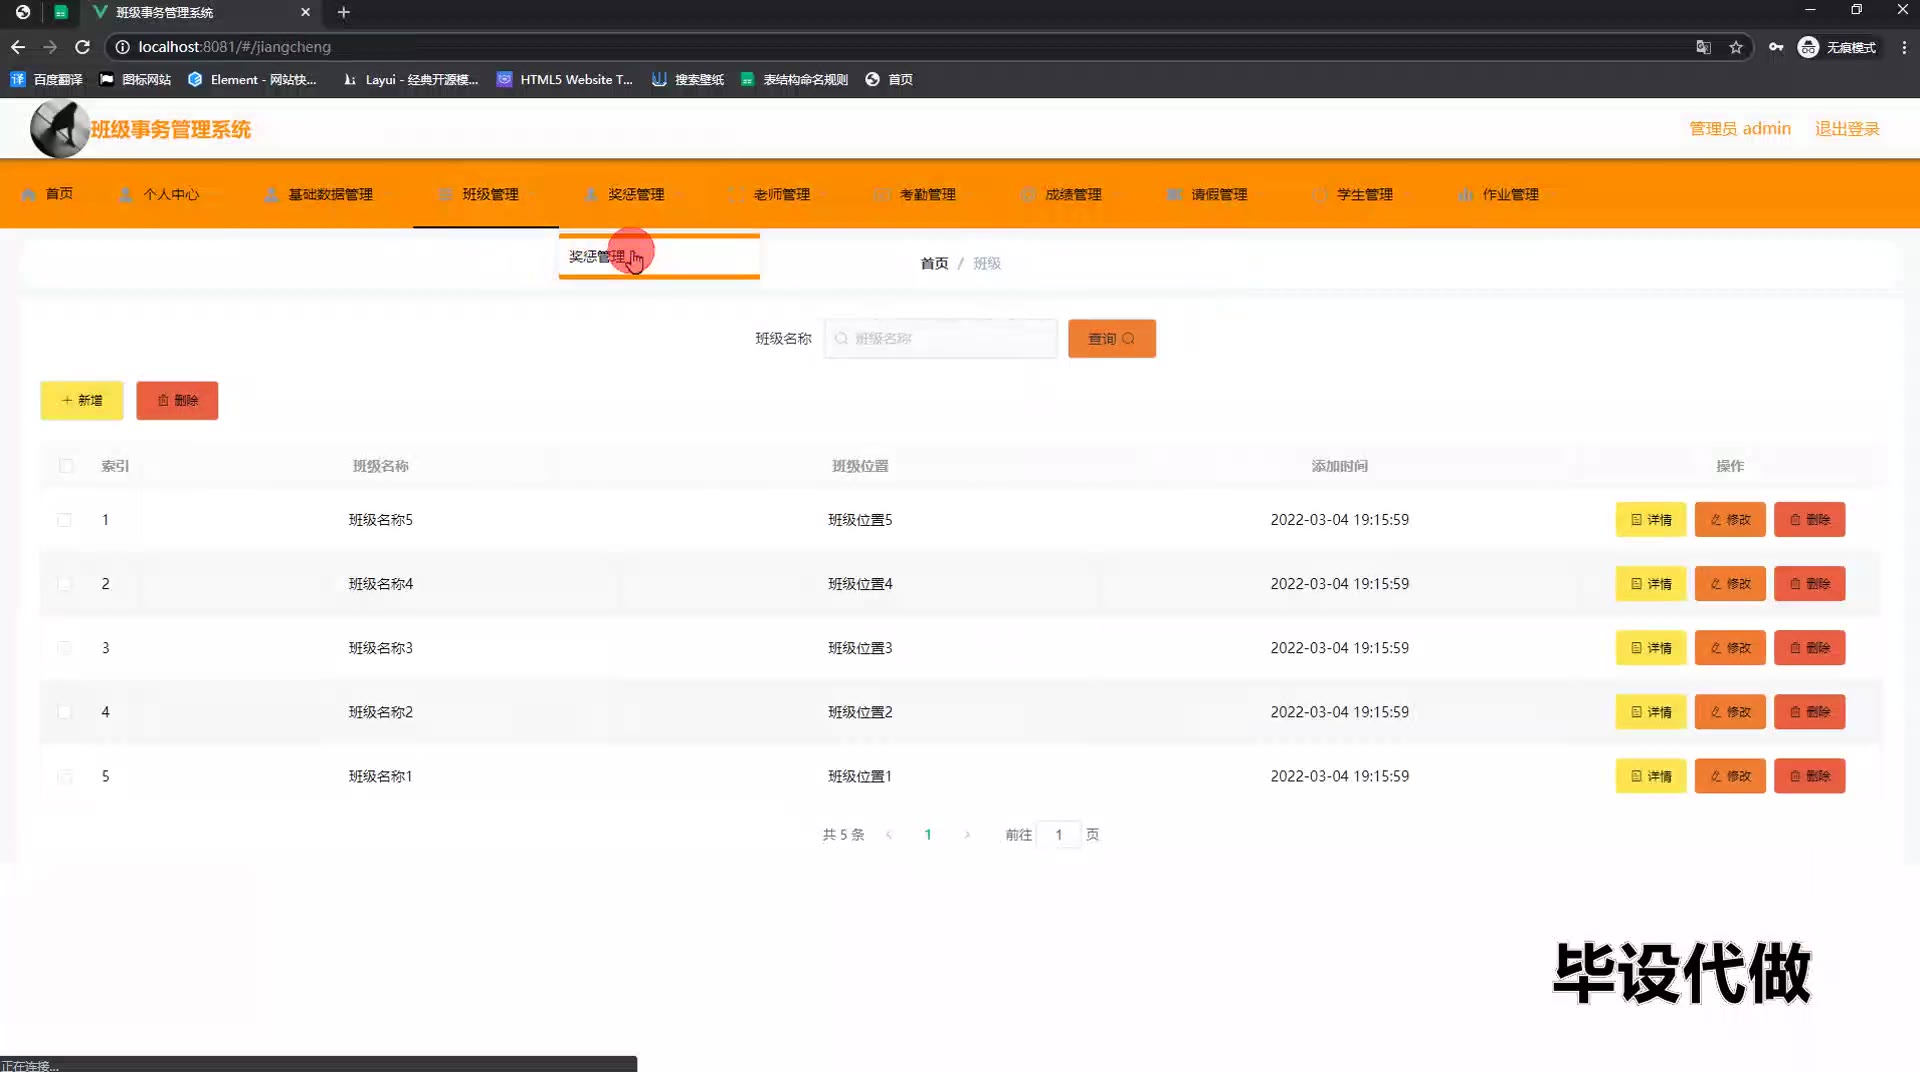
Task: Click 删除 for 班级名称2
Action: (1810, 712)
